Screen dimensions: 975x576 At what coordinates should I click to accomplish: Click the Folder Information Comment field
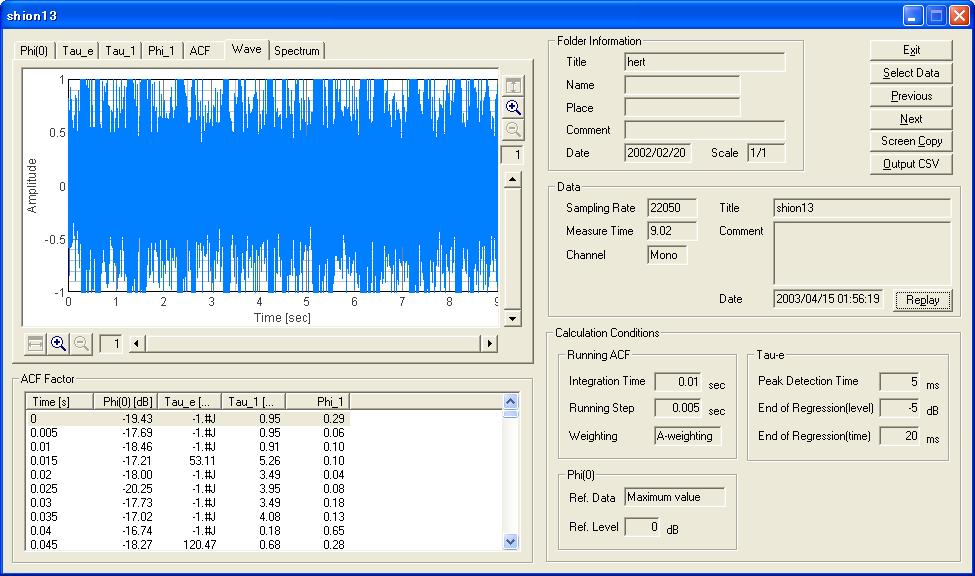click(x=705, y=130)
